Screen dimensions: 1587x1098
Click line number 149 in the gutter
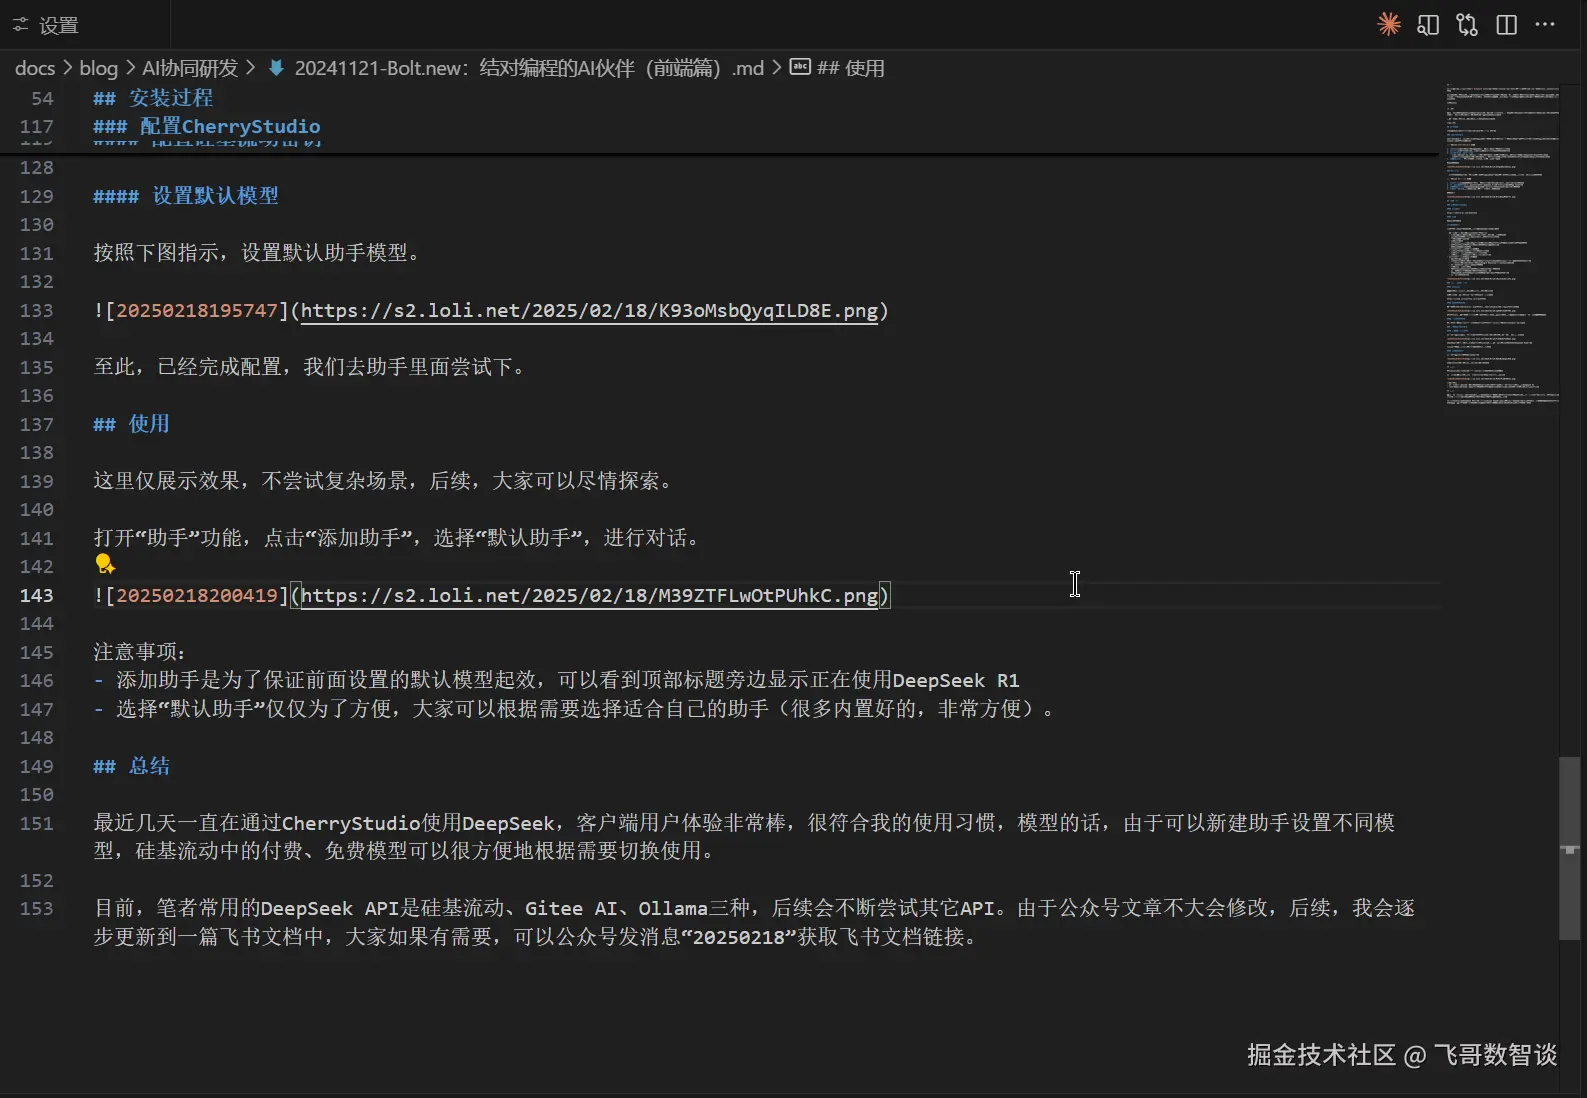[x=37, y=766]
